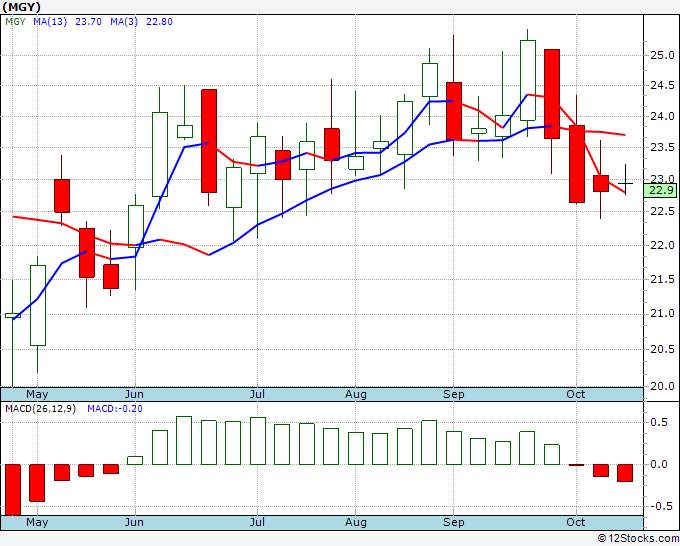Screen dimensions: 680x546
Task: Click the 20.0 price axis label
Action: (x=662, y=386)
